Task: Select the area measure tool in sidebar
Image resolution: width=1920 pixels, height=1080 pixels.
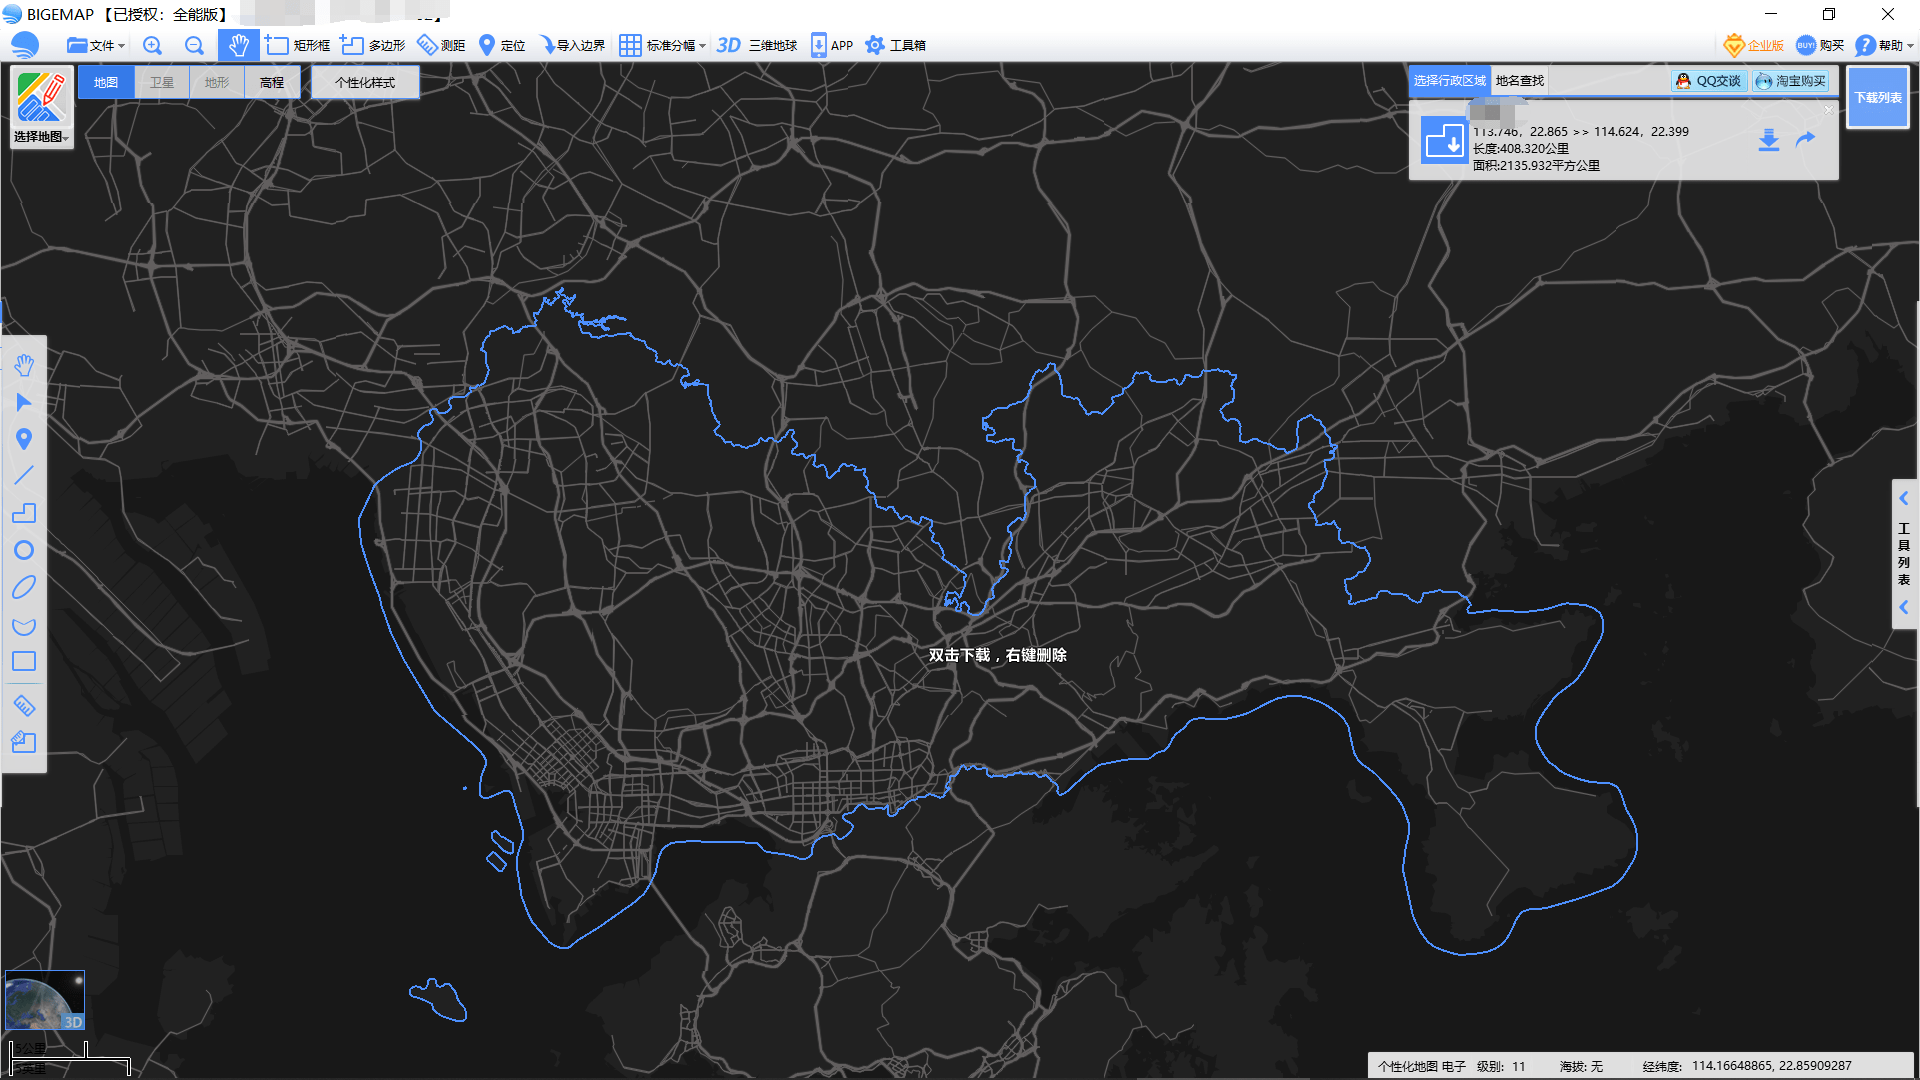Action: pyautogui.click(x=24, y=742)
